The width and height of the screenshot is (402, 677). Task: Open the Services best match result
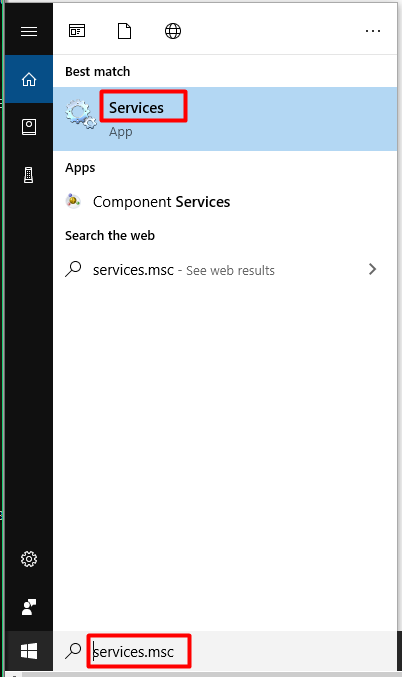[225, 119]
